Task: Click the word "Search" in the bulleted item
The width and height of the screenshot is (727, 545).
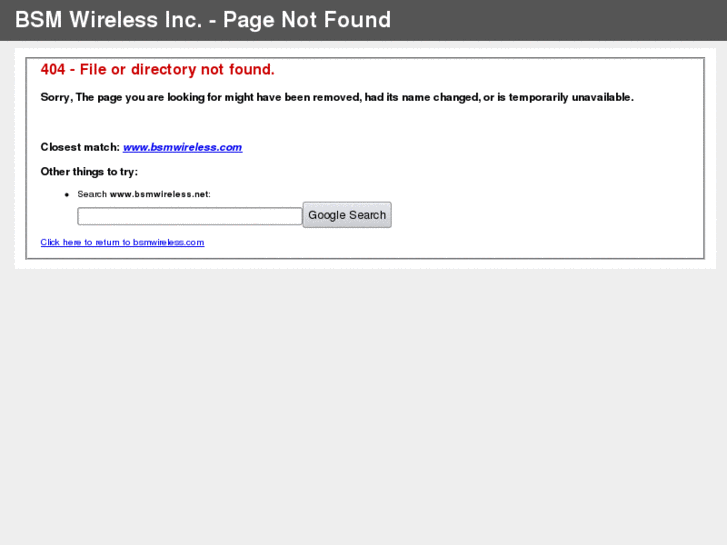Action: pos(92,194)
